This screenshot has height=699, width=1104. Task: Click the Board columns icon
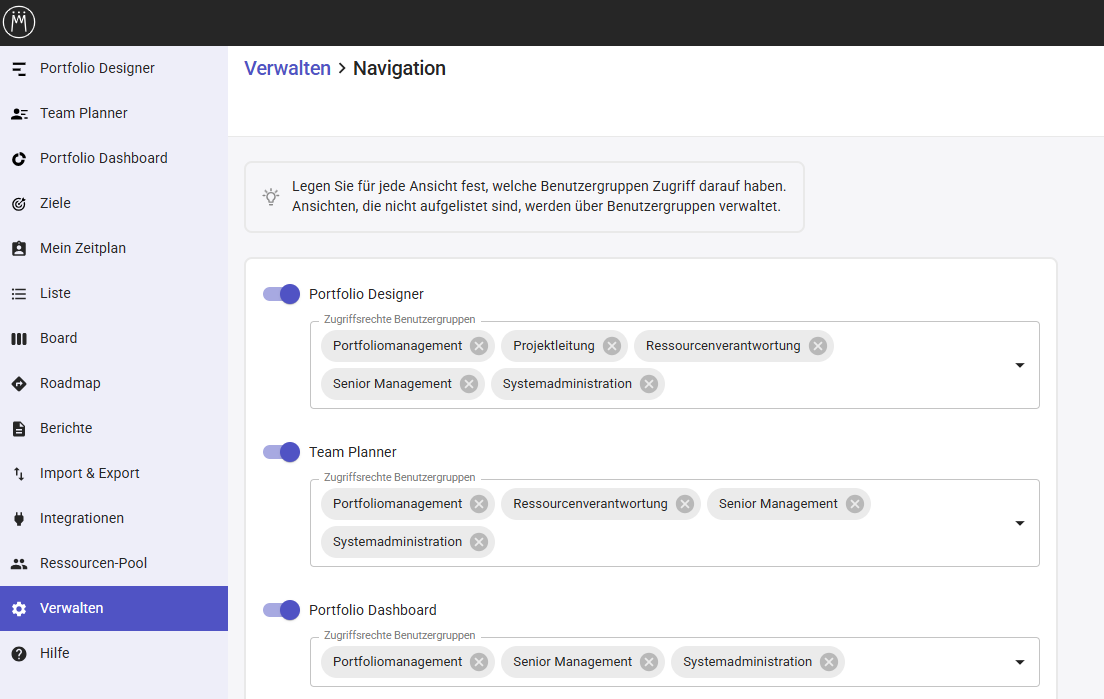[x=19, y=339]
